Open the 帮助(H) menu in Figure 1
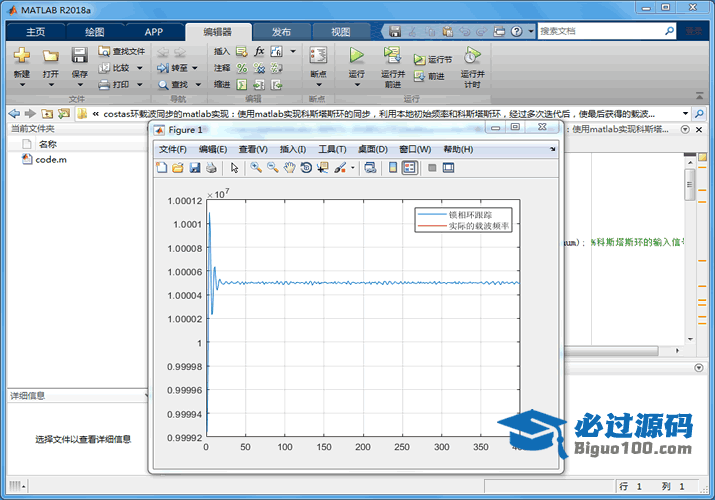Viewport: 715px width, 500px height. [x=458, y=149]
